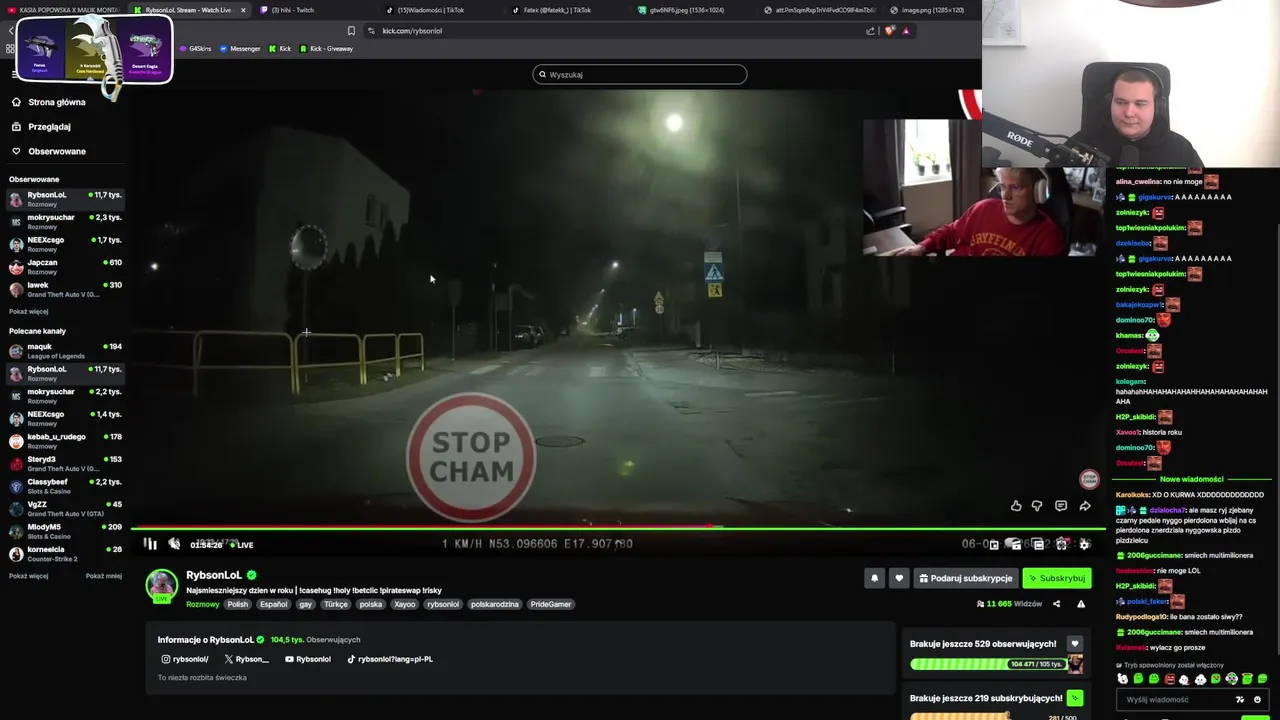Open korneelcia recommended channel
1280x720 pixels.
65,553
